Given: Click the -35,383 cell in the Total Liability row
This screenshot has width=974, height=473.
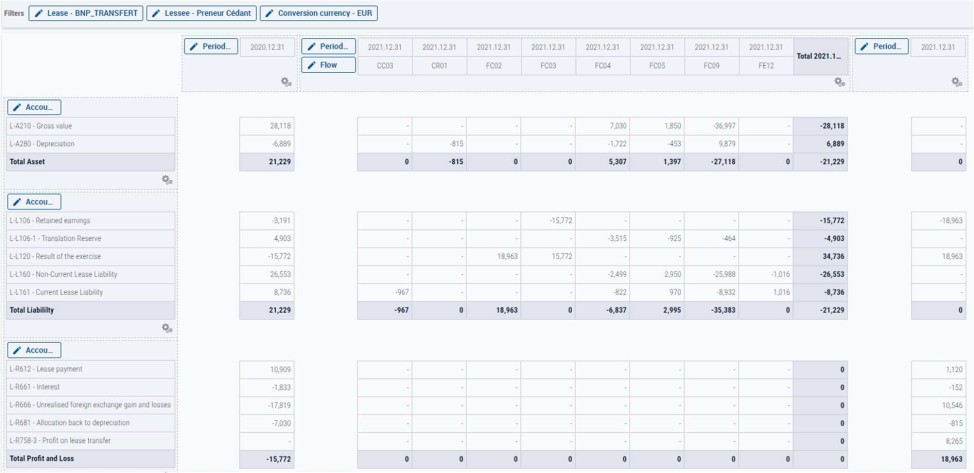Looking at the screenshot, I should coord(712,311).
